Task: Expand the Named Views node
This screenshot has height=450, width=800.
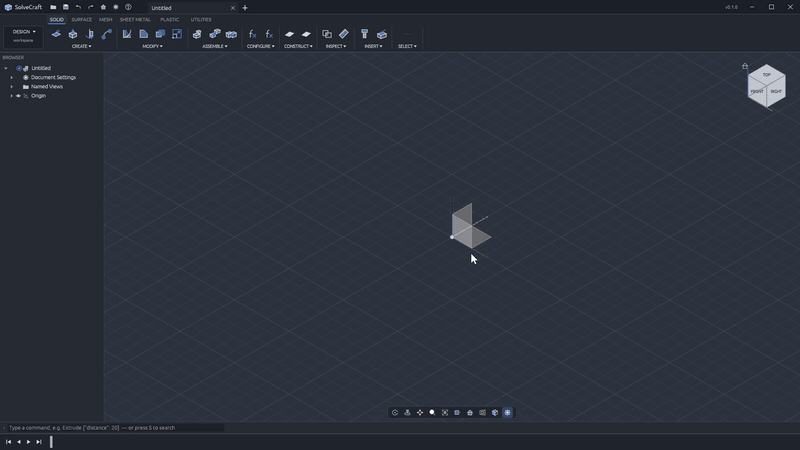Action: click(12, 87)
